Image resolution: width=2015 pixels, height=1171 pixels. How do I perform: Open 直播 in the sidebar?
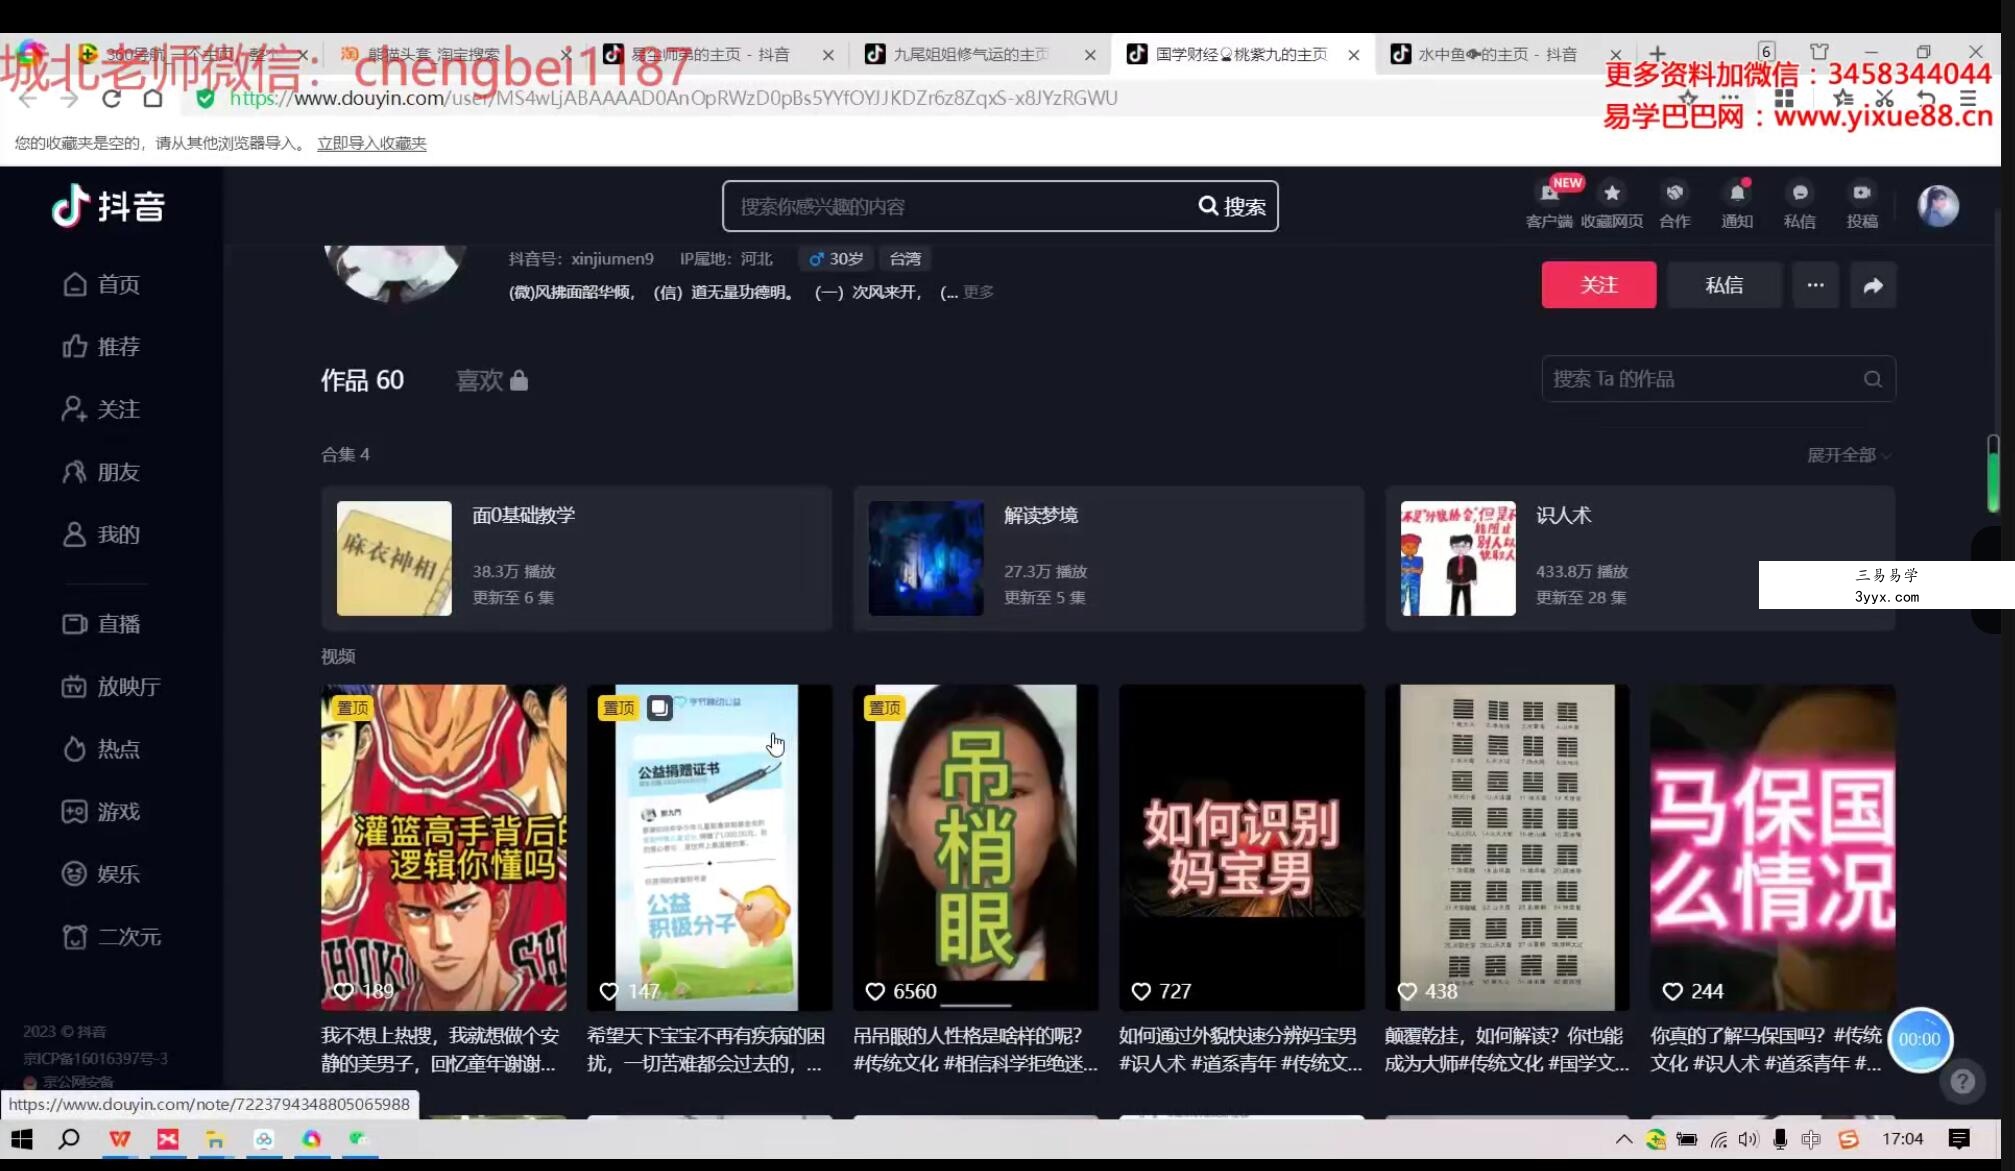tap(101, 624)
